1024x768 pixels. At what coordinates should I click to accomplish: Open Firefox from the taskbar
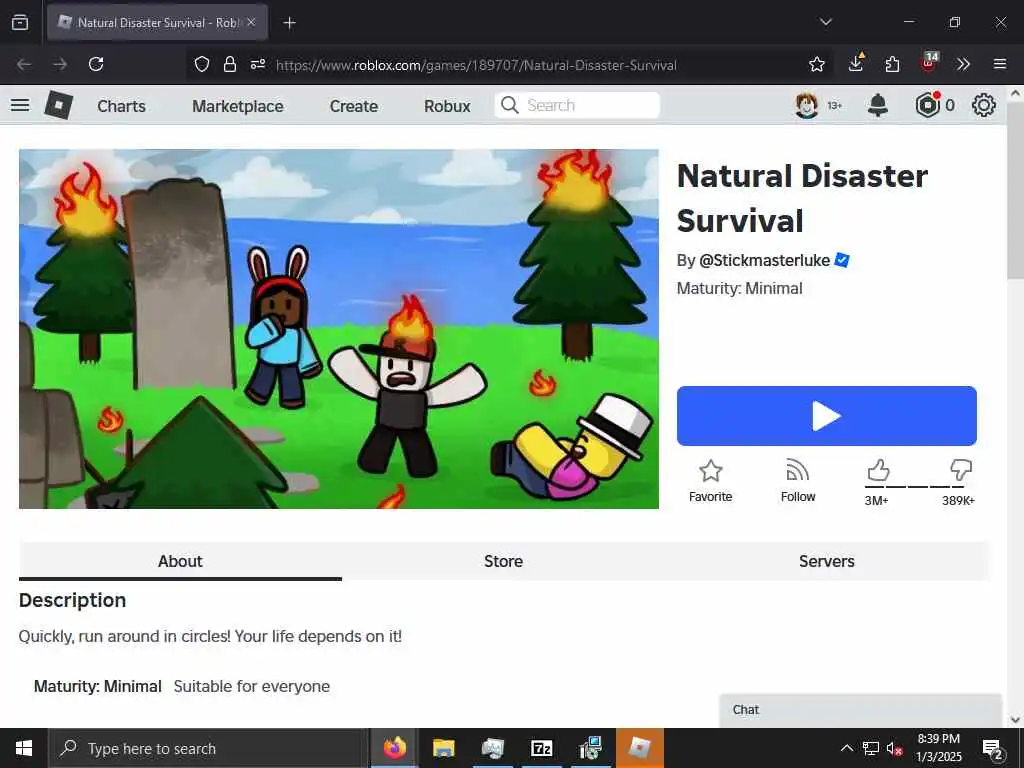click(x=394, y=748)
